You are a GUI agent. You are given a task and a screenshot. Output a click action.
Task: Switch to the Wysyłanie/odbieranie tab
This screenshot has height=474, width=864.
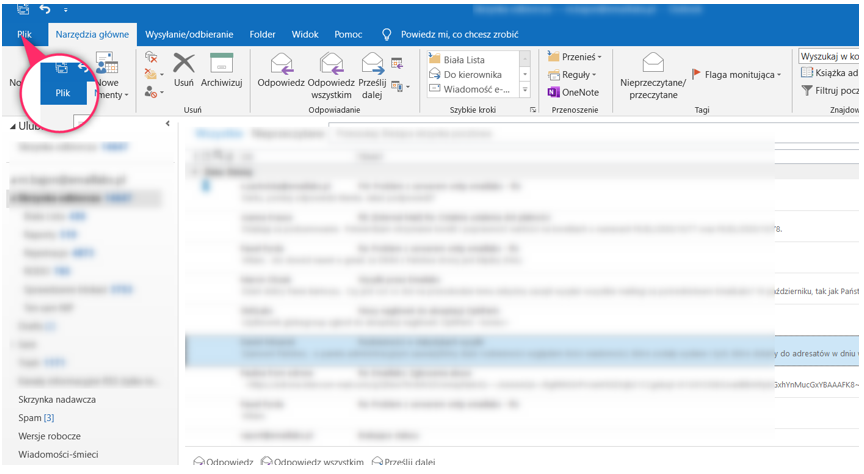176,34
